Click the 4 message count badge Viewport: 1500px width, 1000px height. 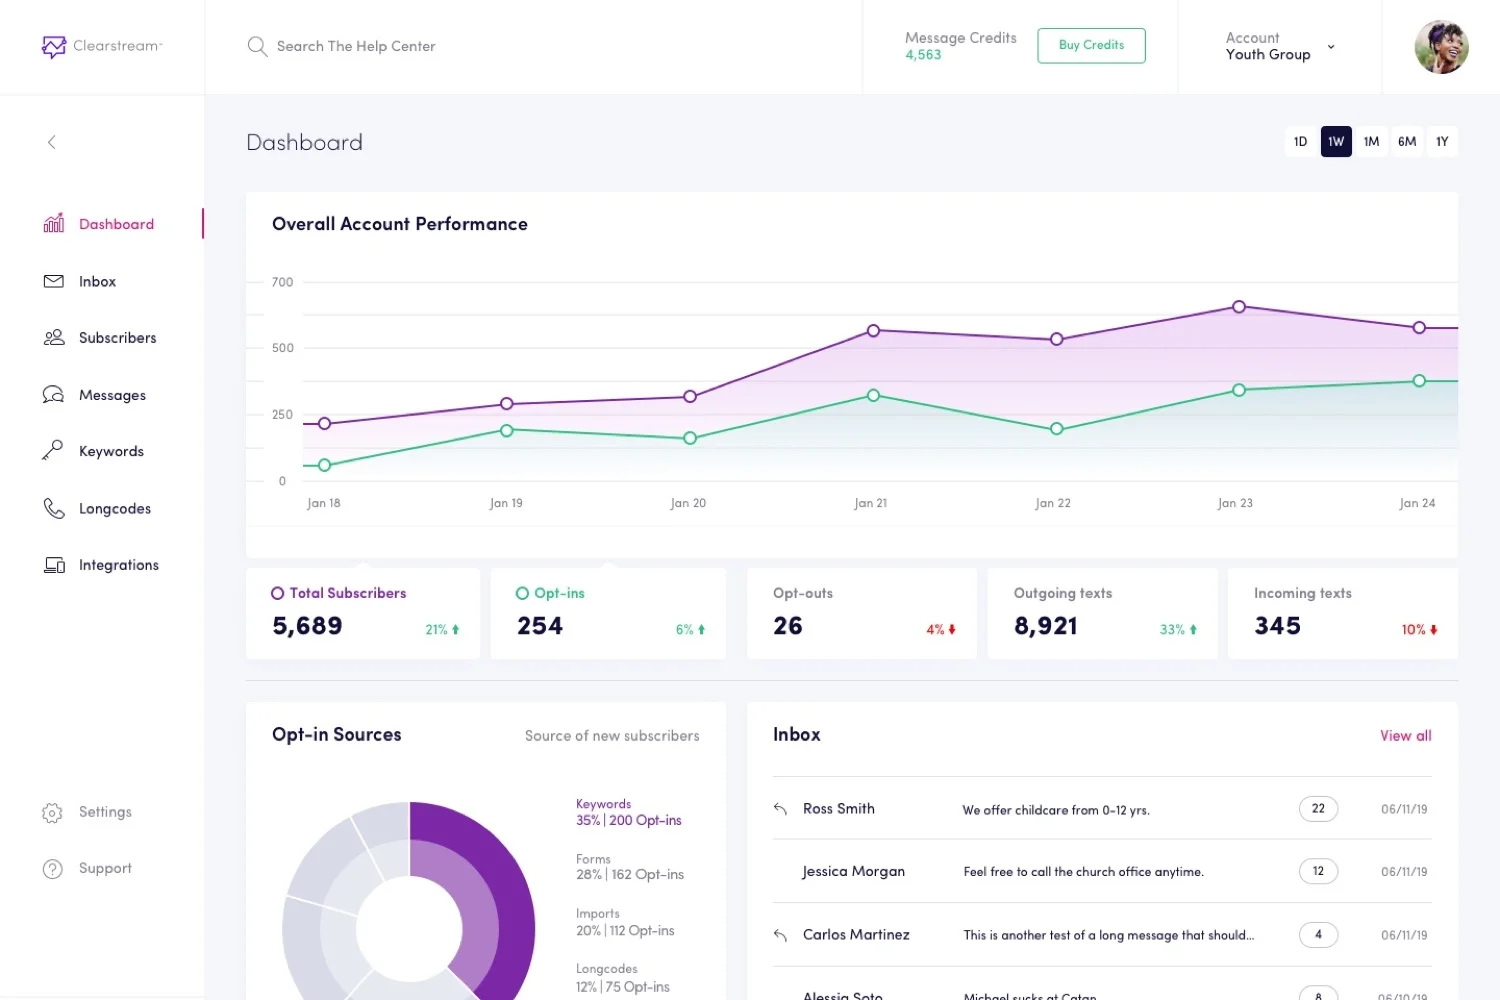[x=1318, y=935]
